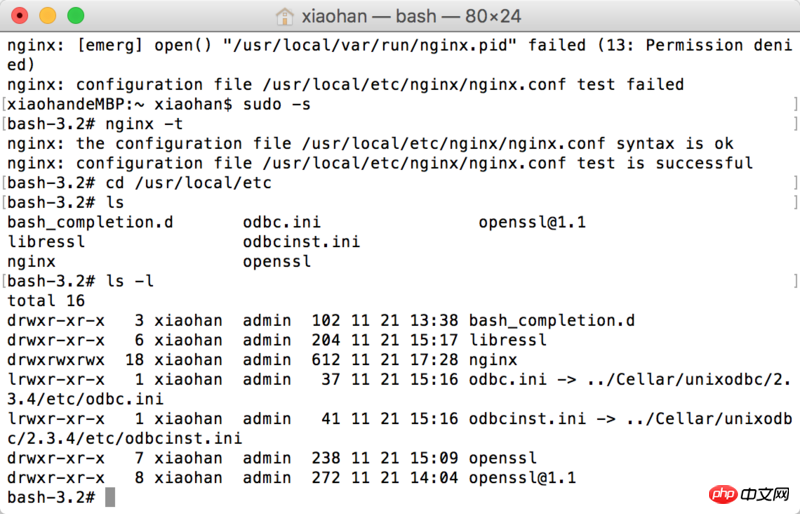Click the 'total 16' output line
Image resolution: width=800 pixels, height=514 pixels.
coord(46,301)
